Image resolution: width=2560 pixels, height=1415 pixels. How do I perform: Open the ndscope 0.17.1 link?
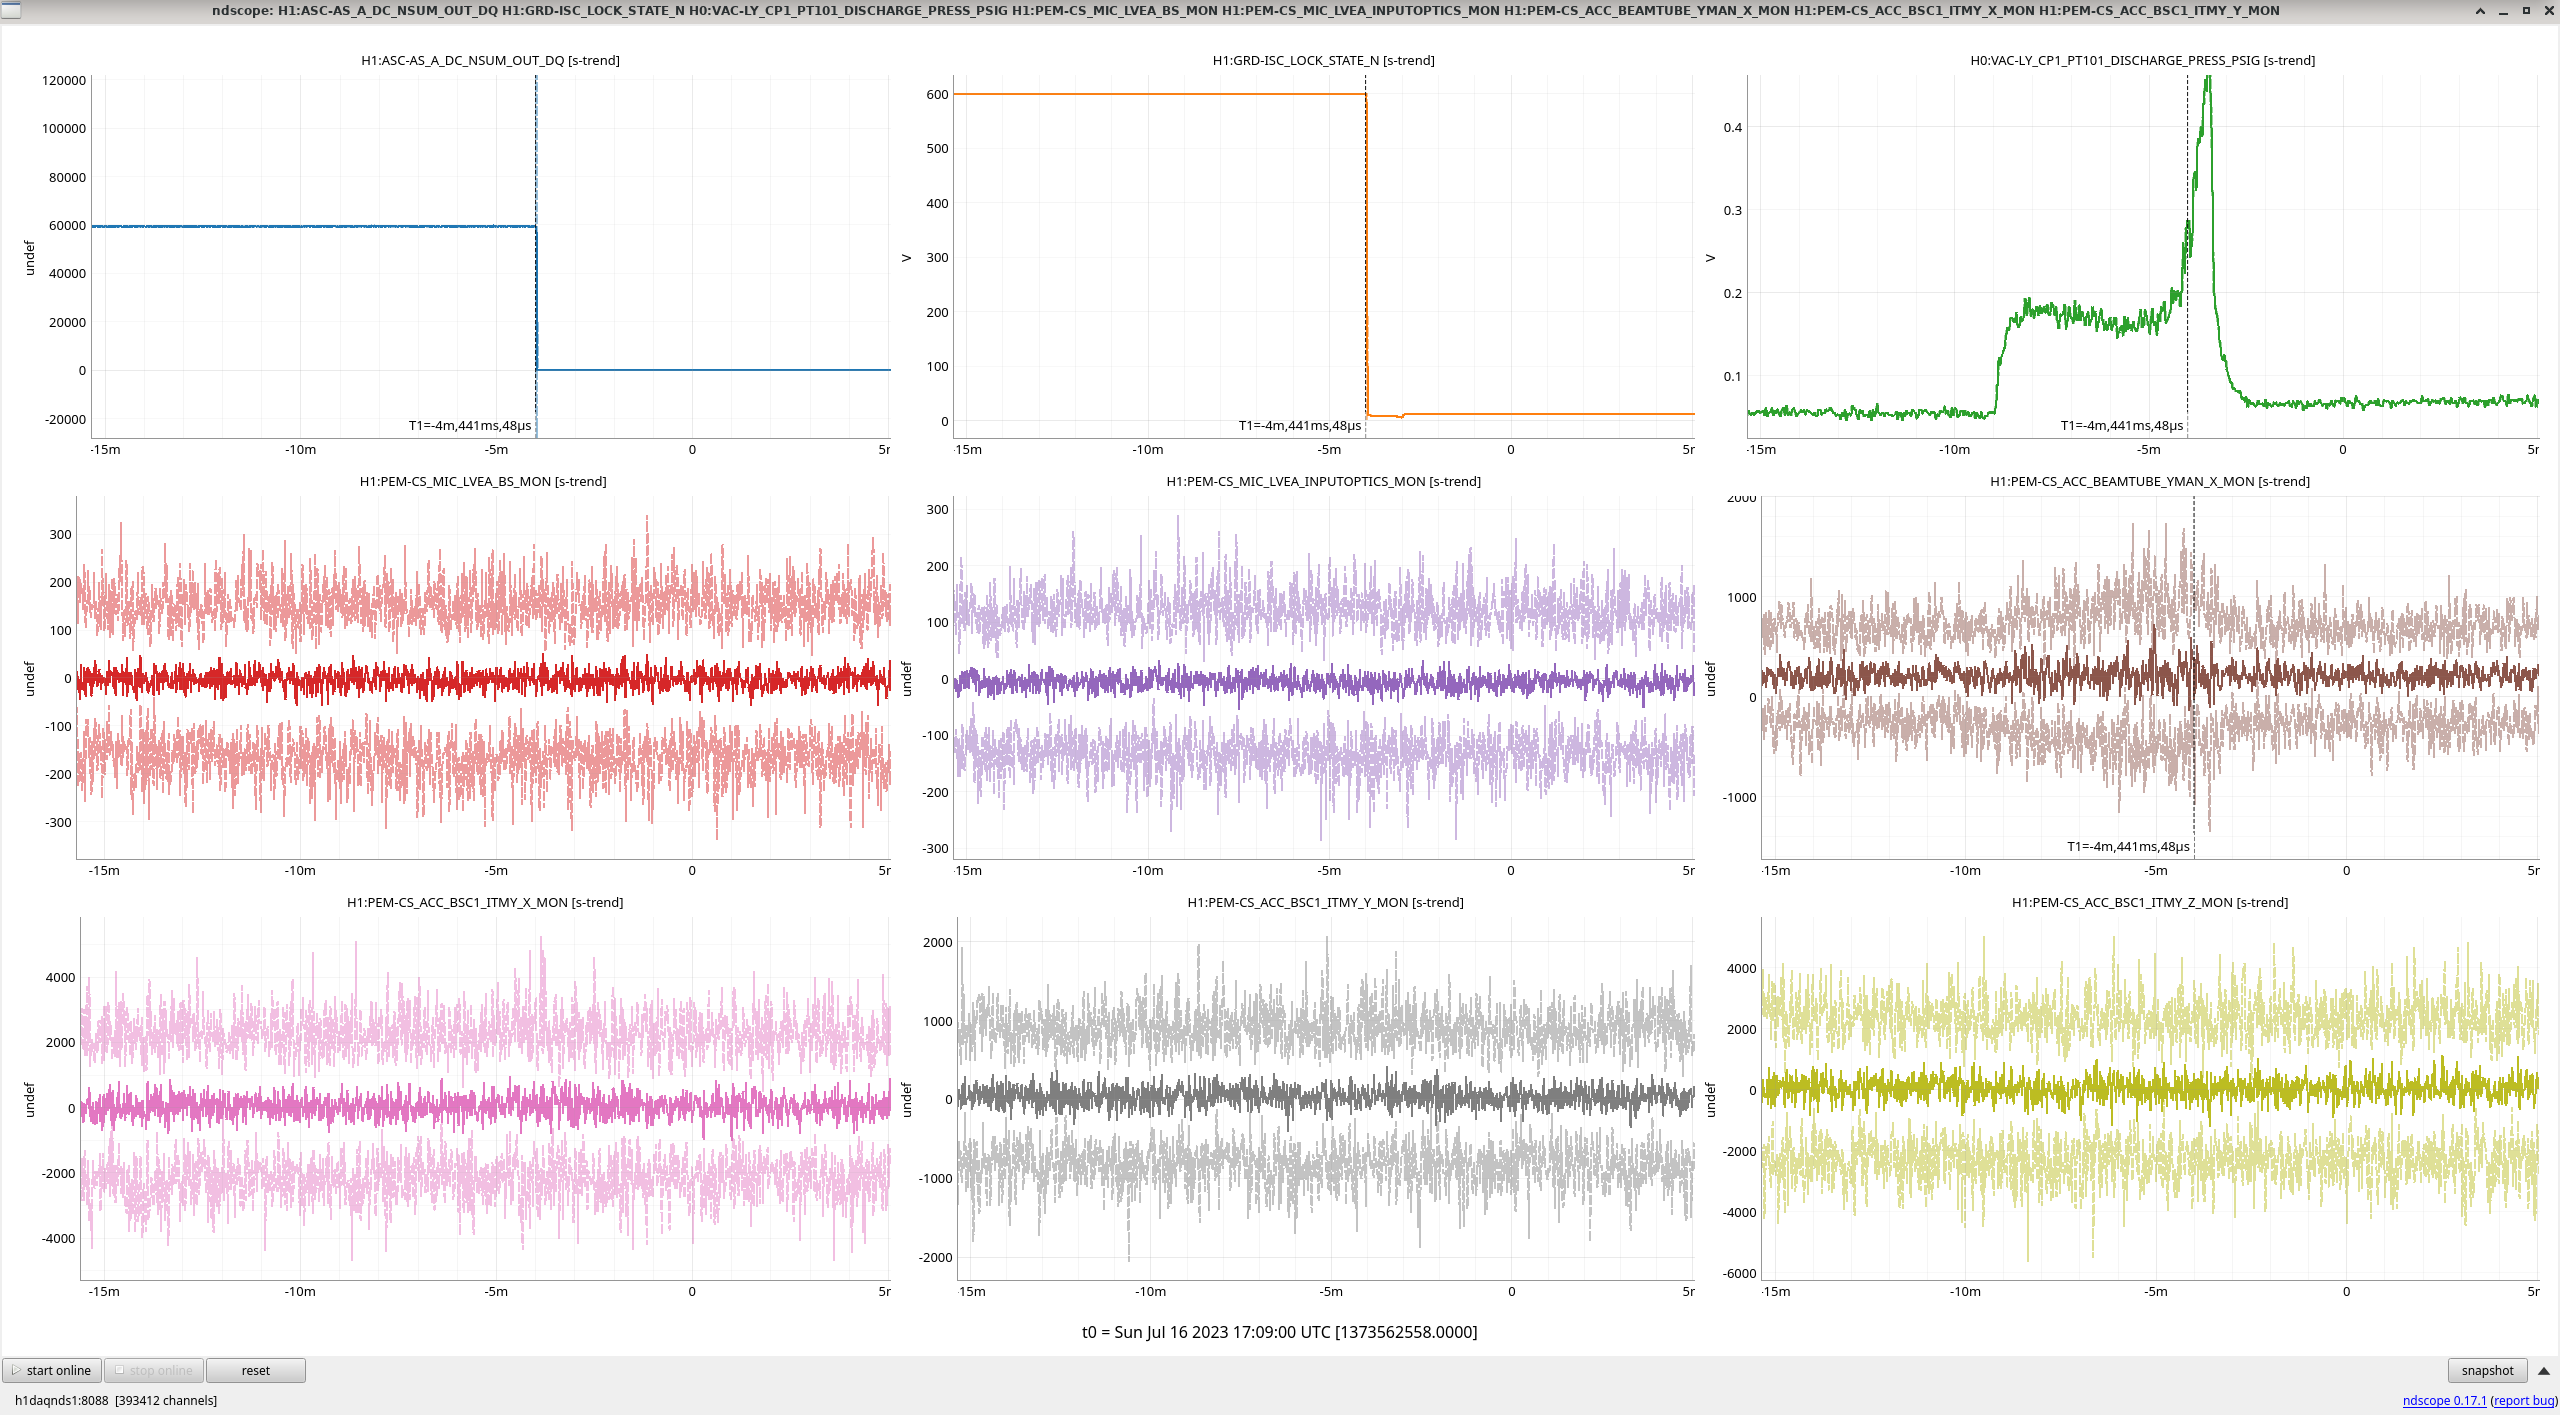pyautogui.click(x=2443, y=1400)
